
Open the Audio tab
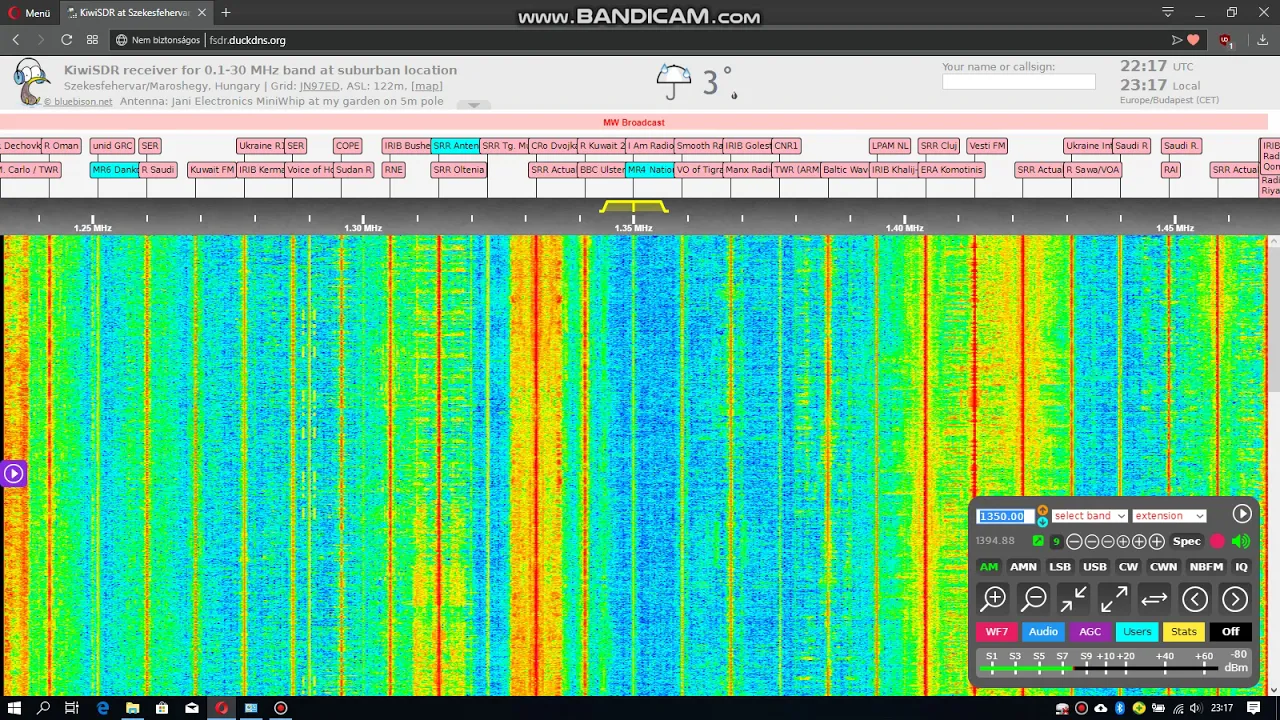tap(1043, 632)
